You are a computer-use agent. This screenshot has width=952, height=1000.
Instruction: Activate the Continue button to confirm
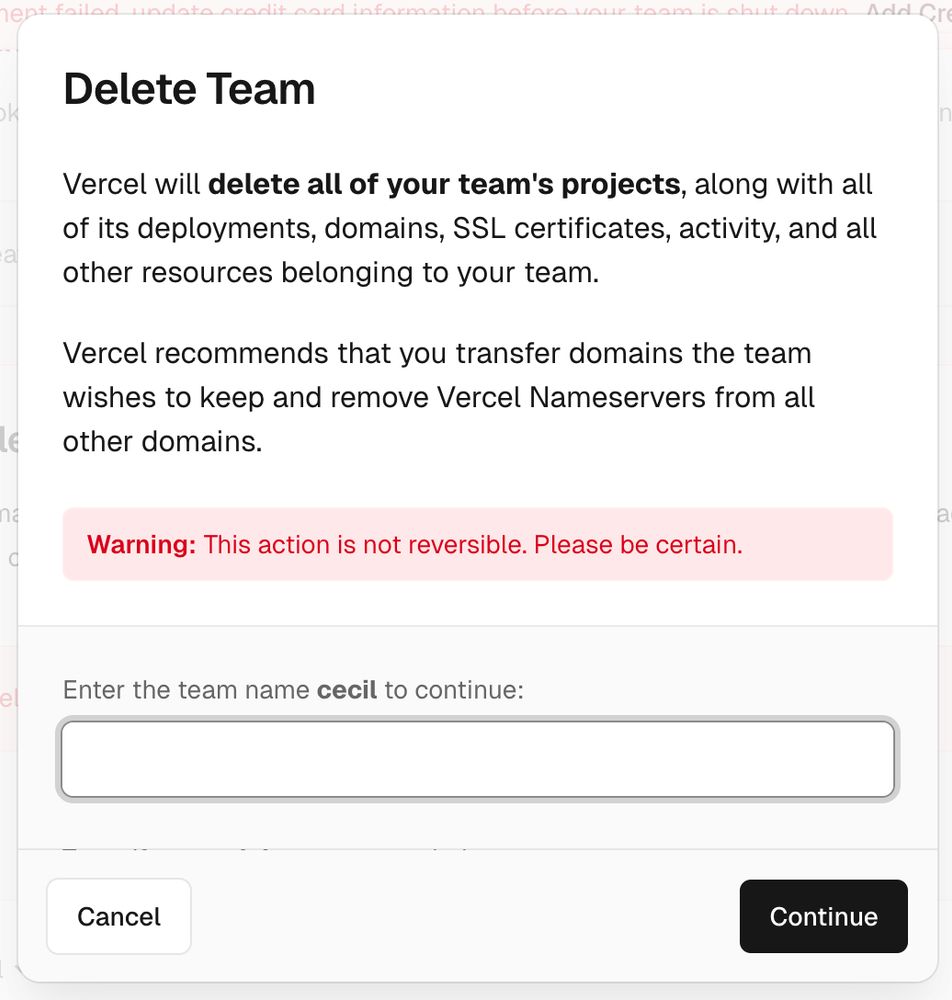(x=823, y=916)
